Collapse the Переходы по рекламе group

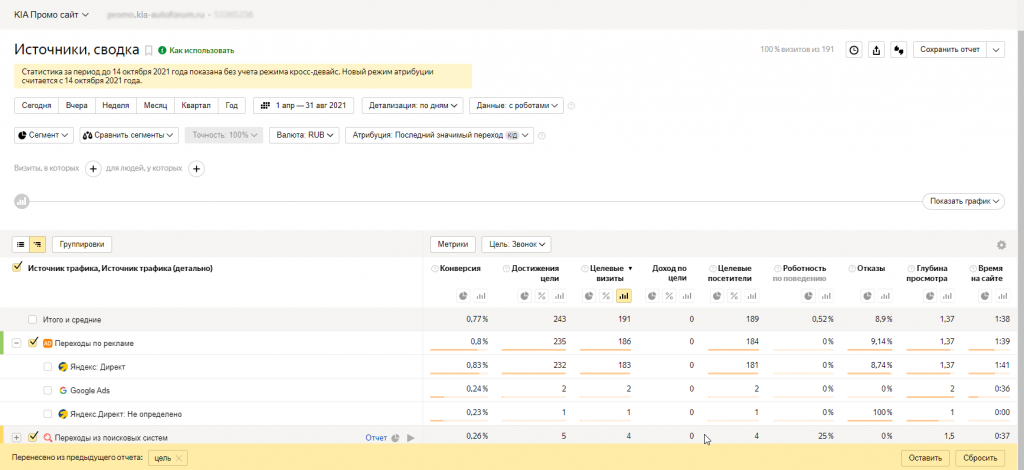click(x=17, y=343)
